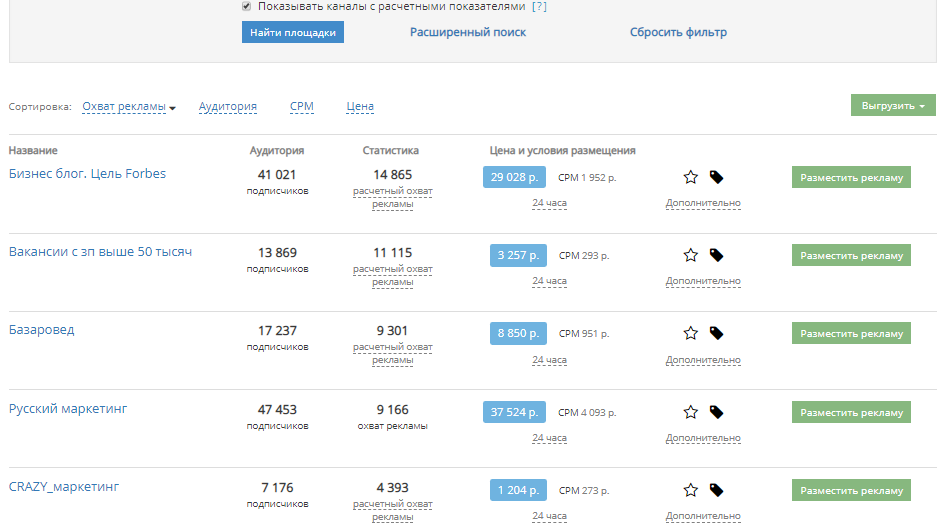Sort the list by Аудитория
949x527 pixels.
[x=227, y=106]
